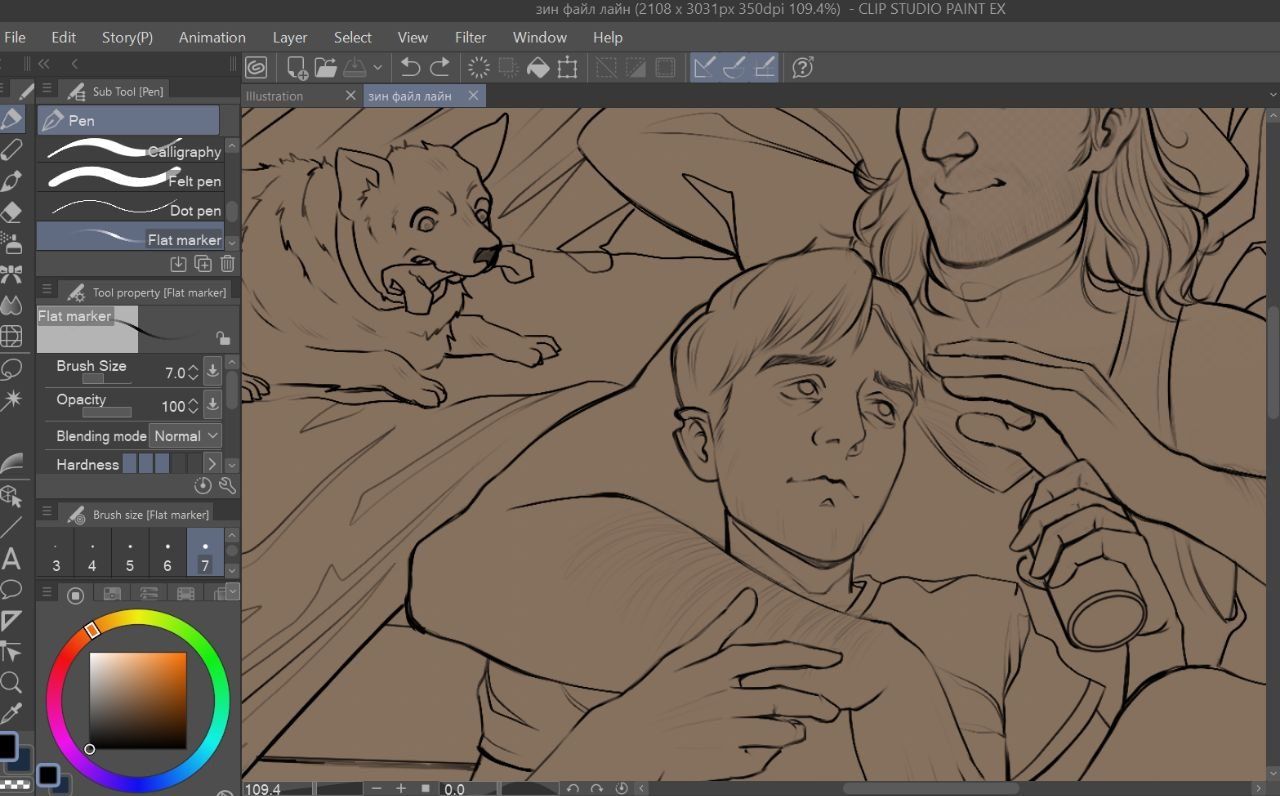Select the Decoration tool
The height and width of the screenshot is (796, 1280).
(12, 274)
